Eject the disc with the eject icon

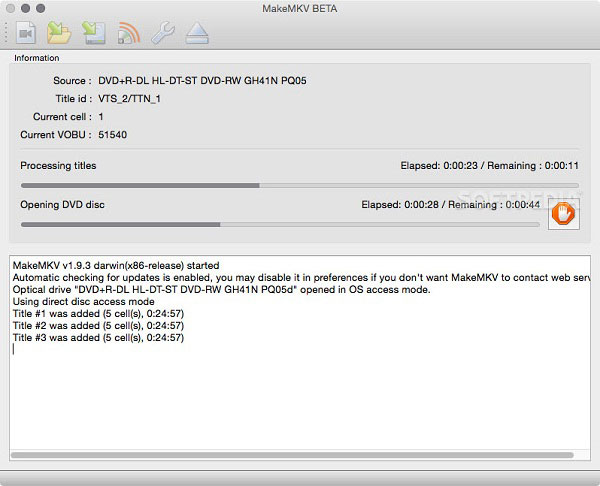(197, 33)
